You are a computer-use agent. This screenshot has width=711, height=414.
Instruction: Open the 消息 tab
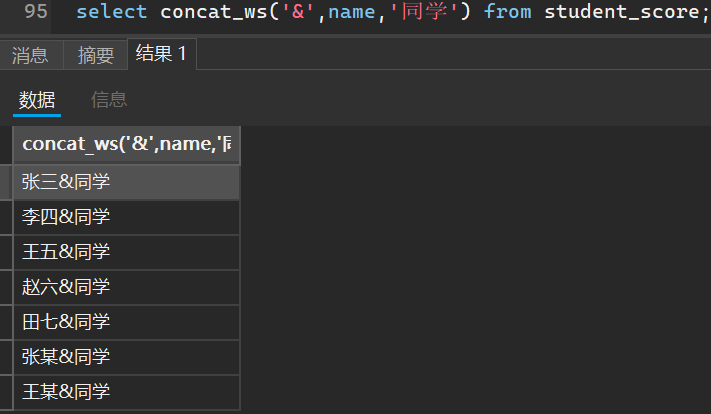point(30,55)
